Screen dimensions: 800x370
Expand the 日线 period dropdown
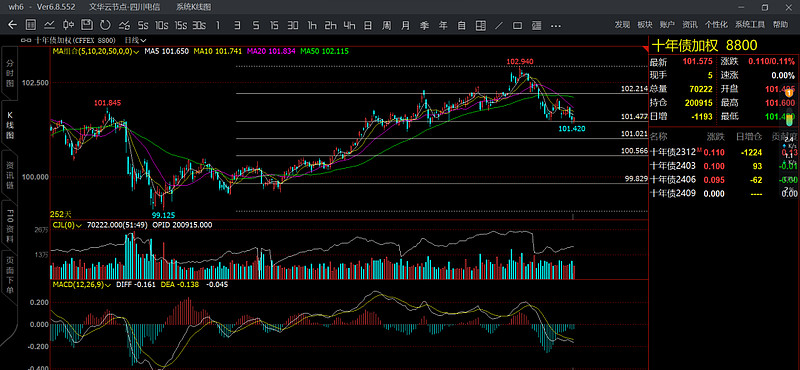click(x=135, y=40)
